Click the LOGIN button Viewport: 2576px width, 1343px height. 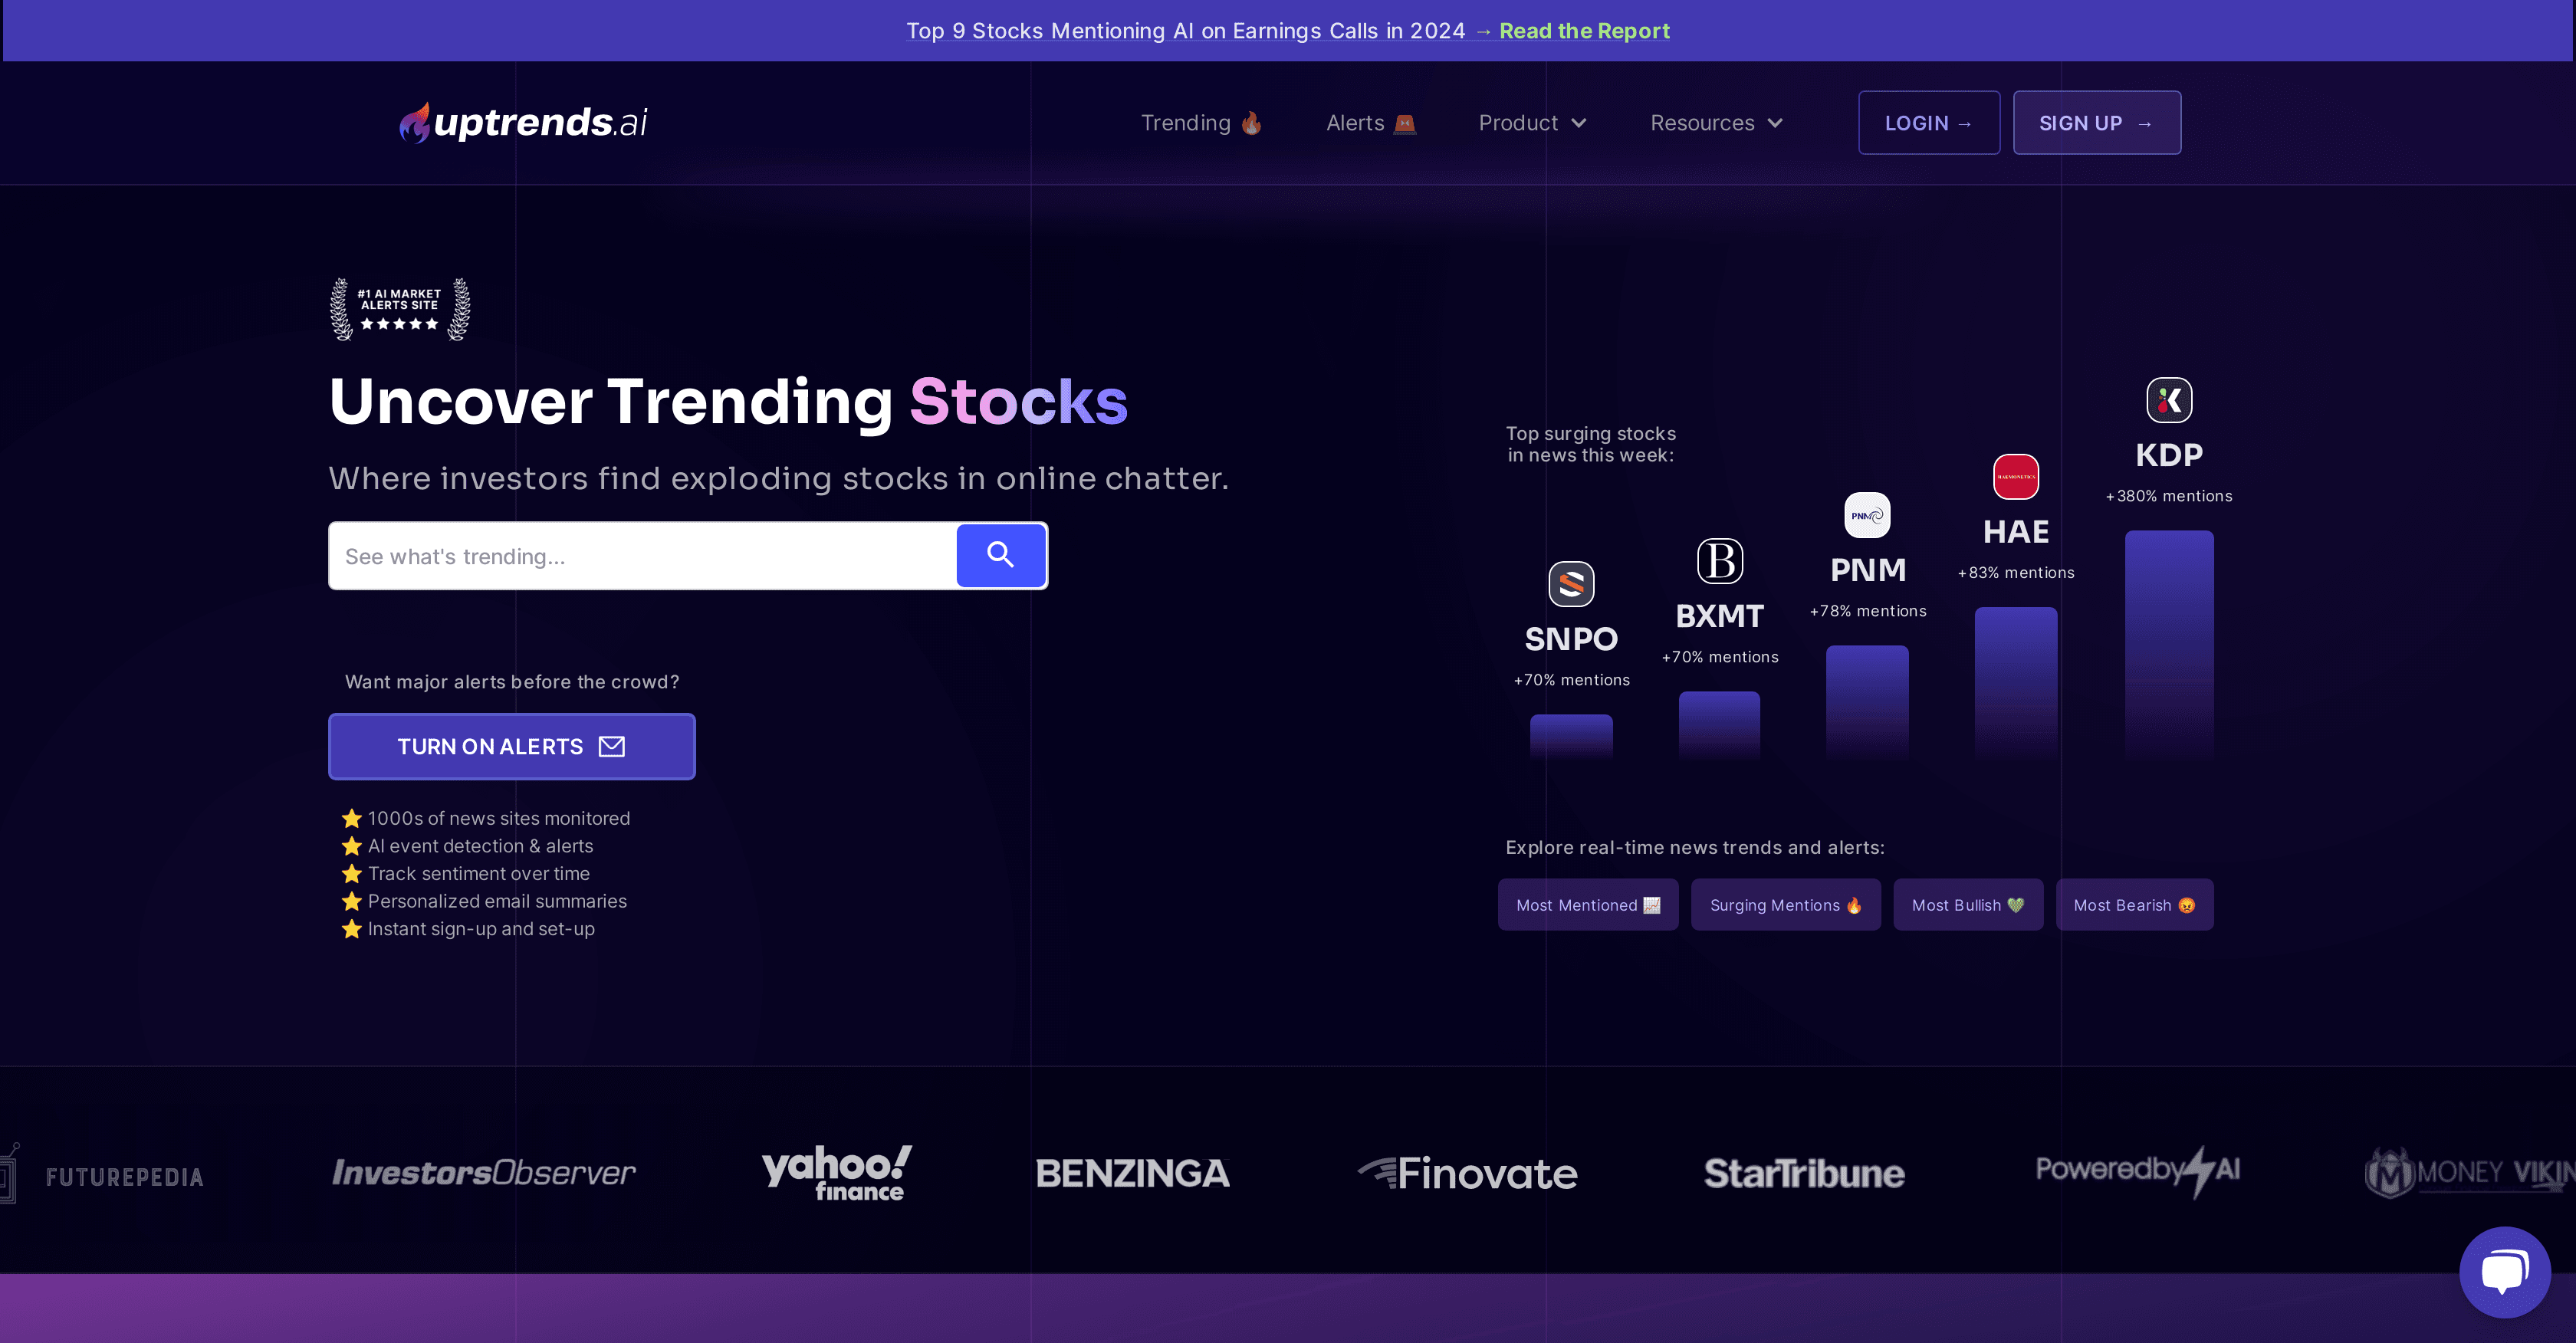[1928, 123]
